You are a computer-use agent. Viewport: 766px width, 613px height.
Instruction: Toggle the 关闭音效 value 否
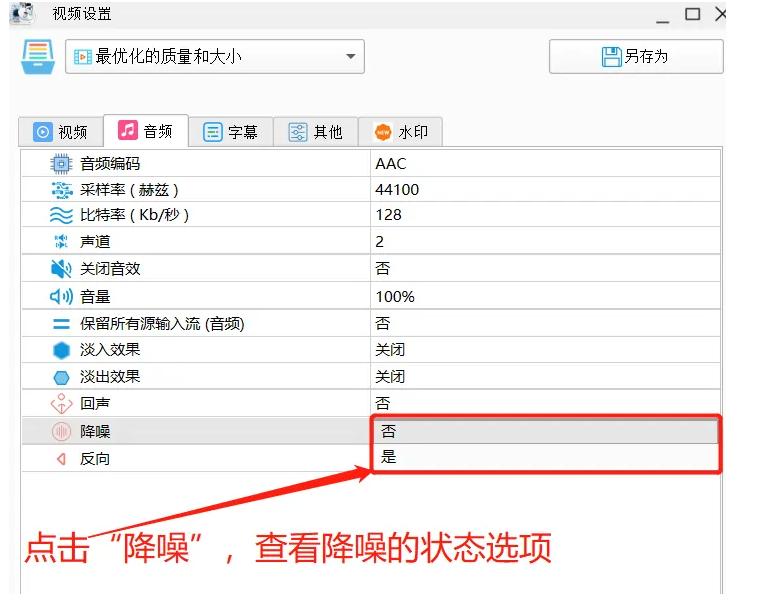point(545,268)
